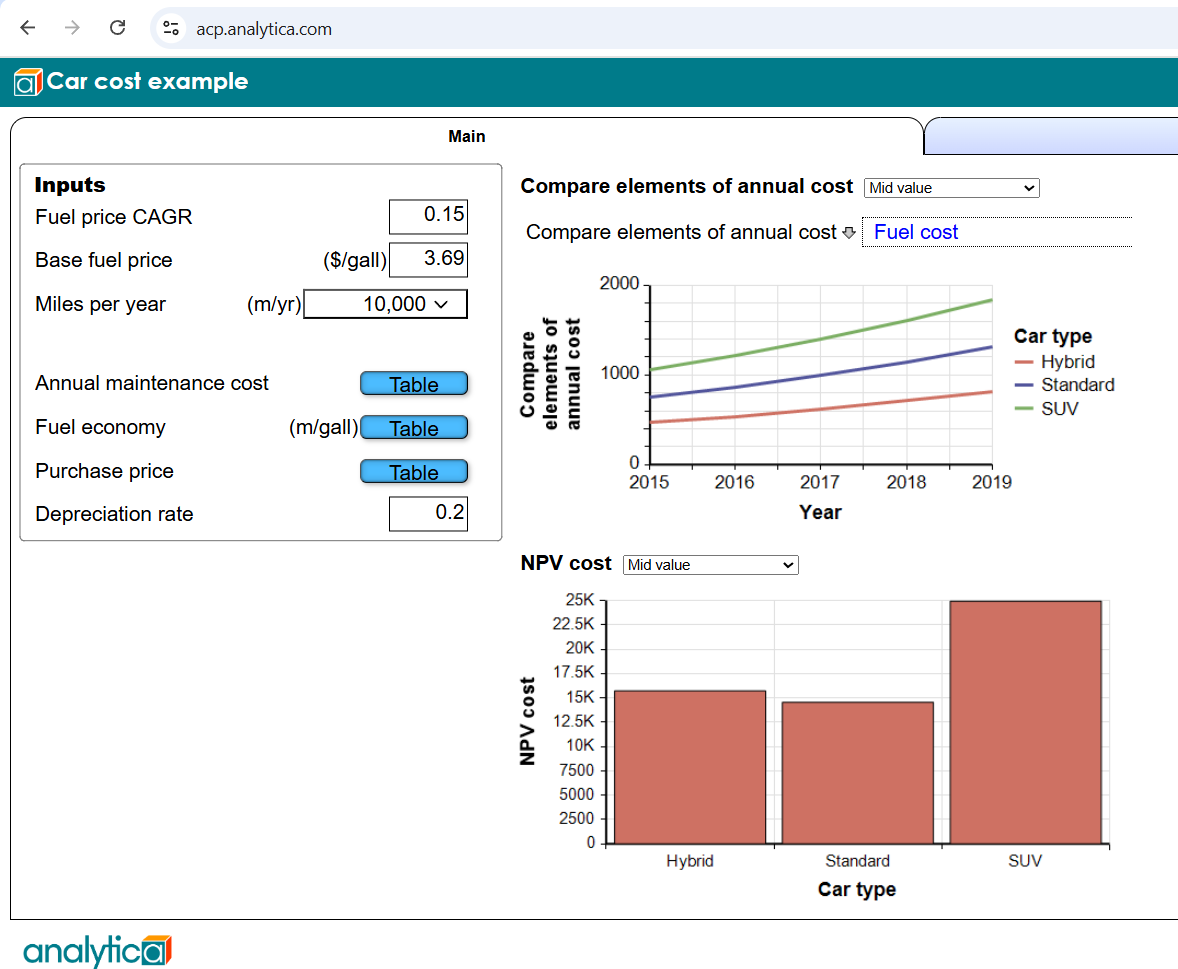Click the Depreciation rate input field
Screen dimensions: 1178x969
[428, 514]
